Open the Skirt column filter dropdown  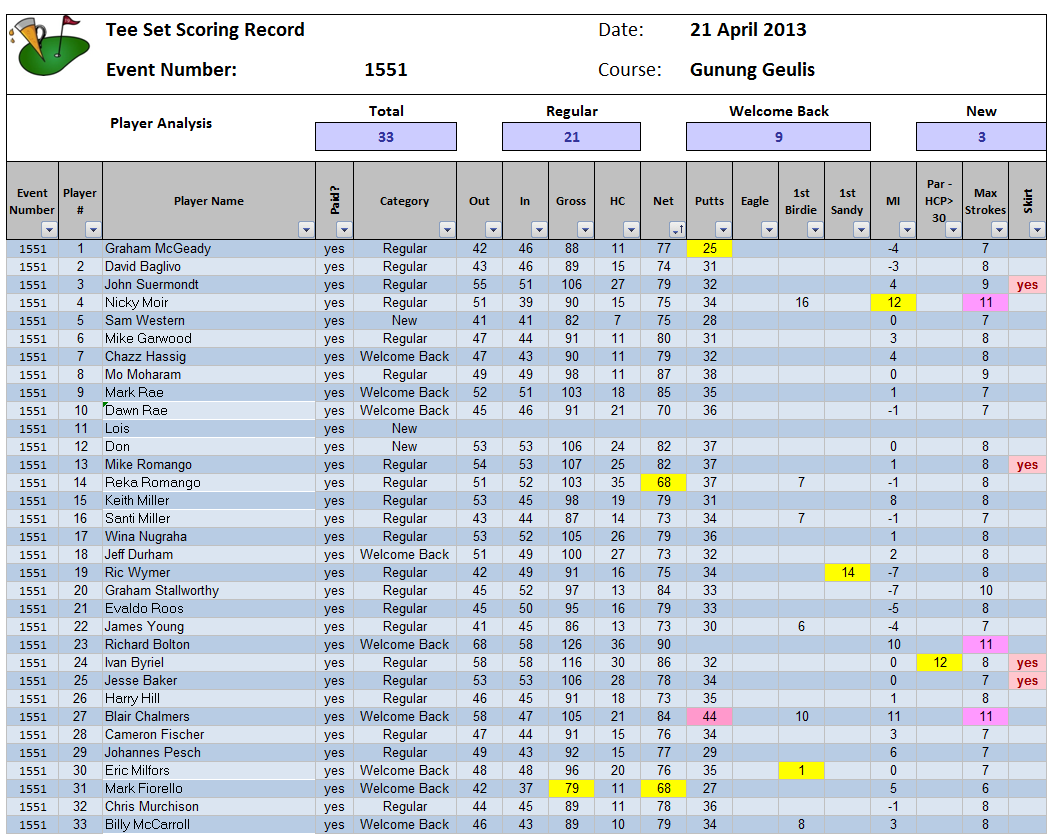tap(1037, 230)
